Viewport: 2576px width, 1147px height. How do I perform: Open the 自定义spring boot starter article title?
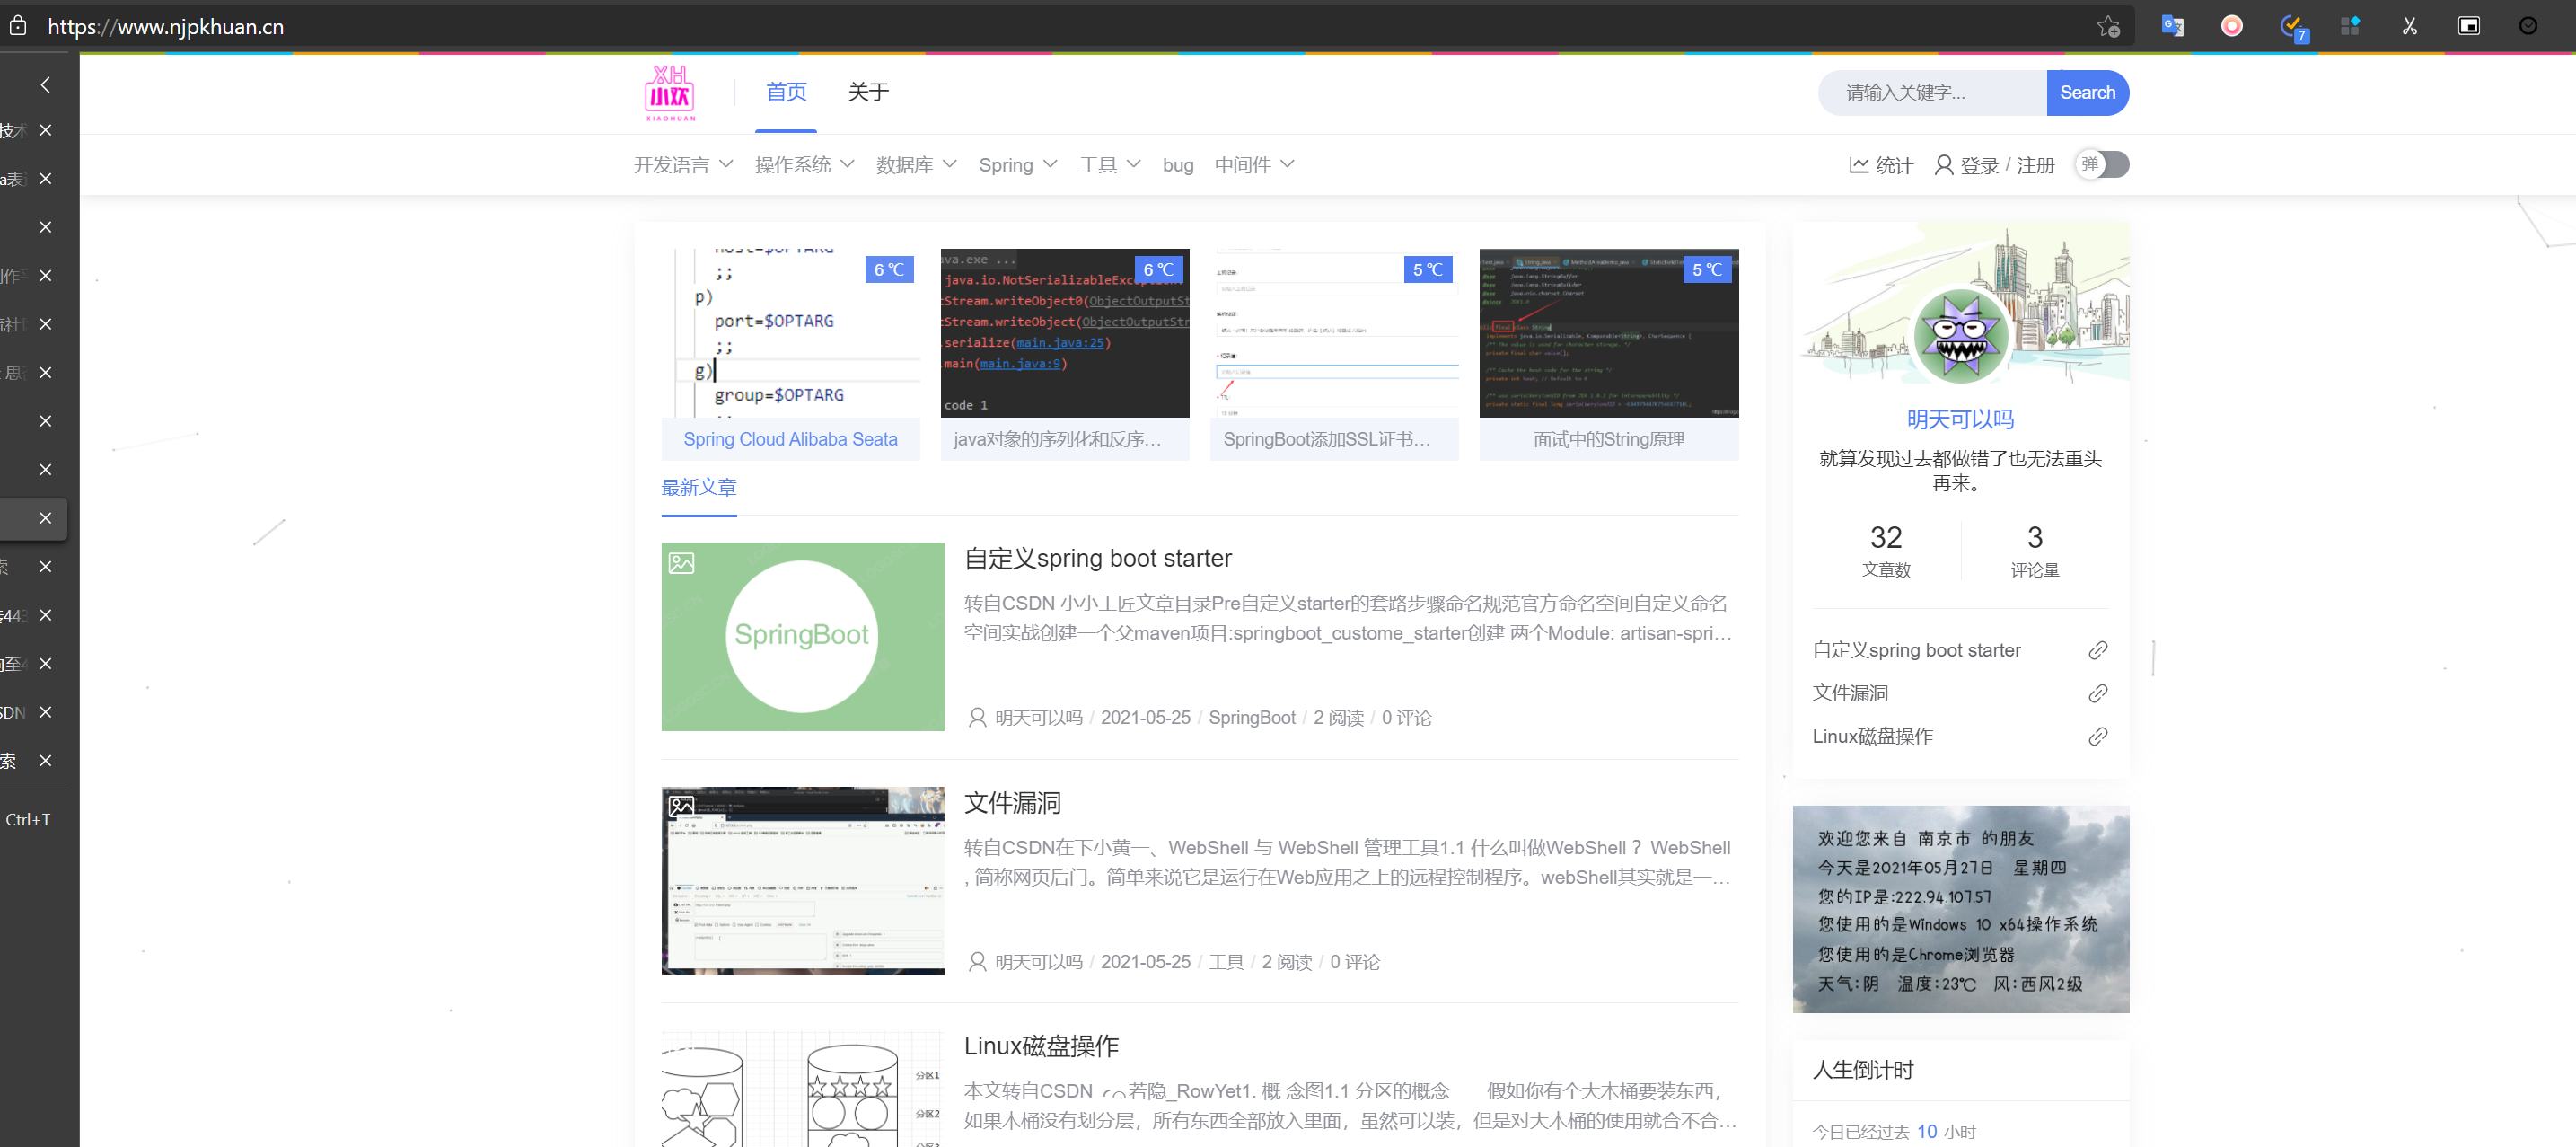click(1097, 558)
